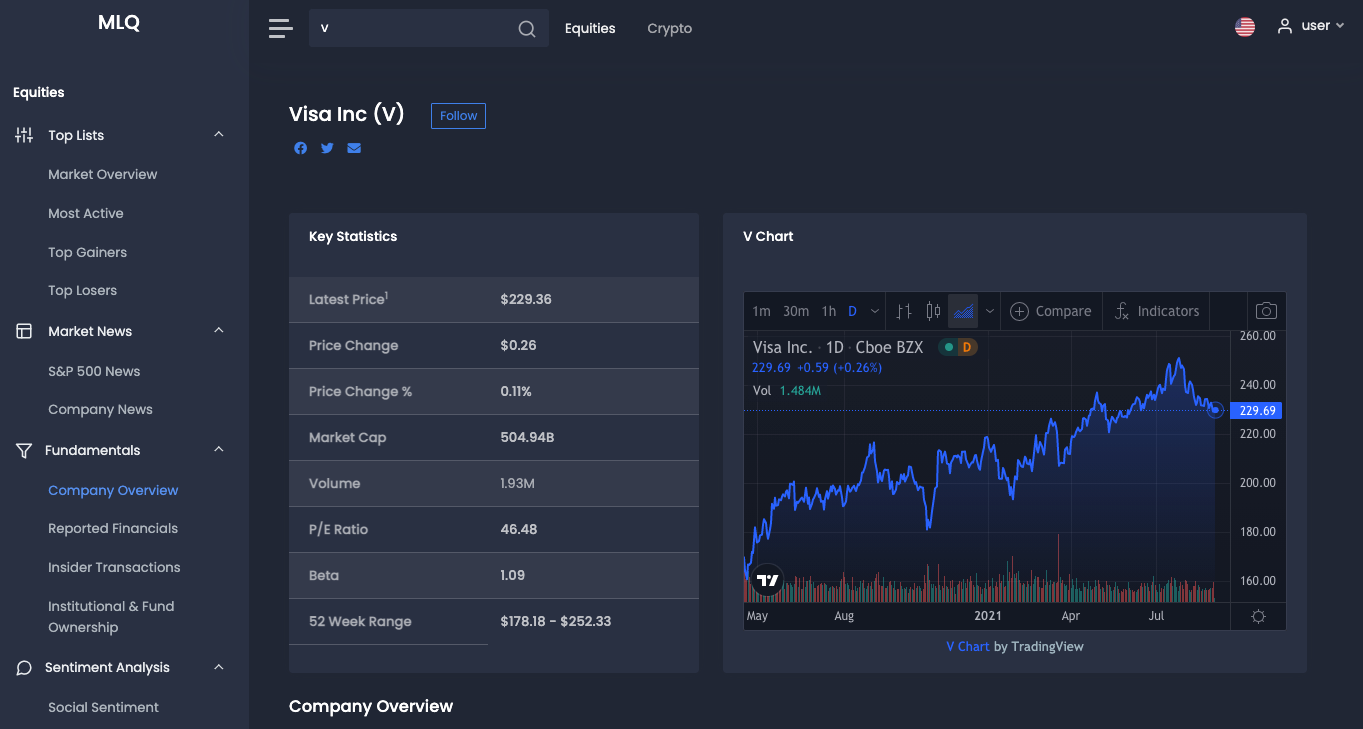Open Insider Transactions
Viewport: 1363px width, 729px height.
tap(114, 567)
